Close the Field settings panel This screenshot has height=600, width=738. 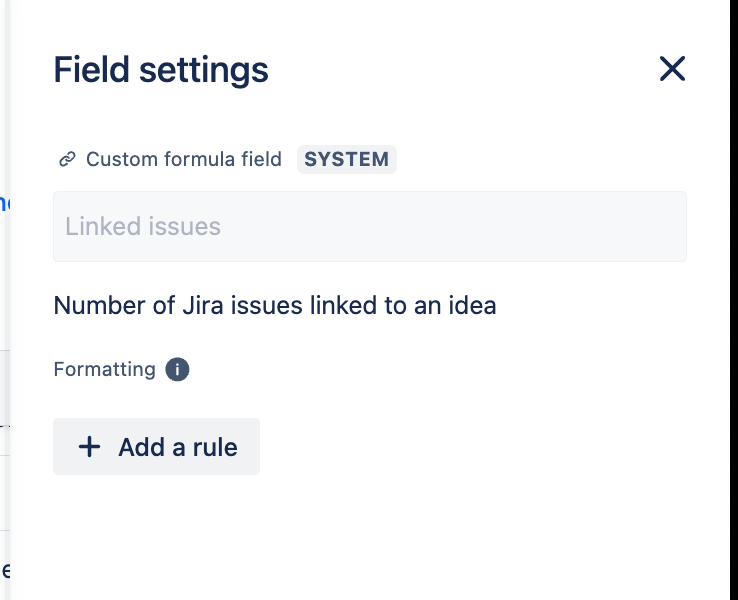[672, 69]
